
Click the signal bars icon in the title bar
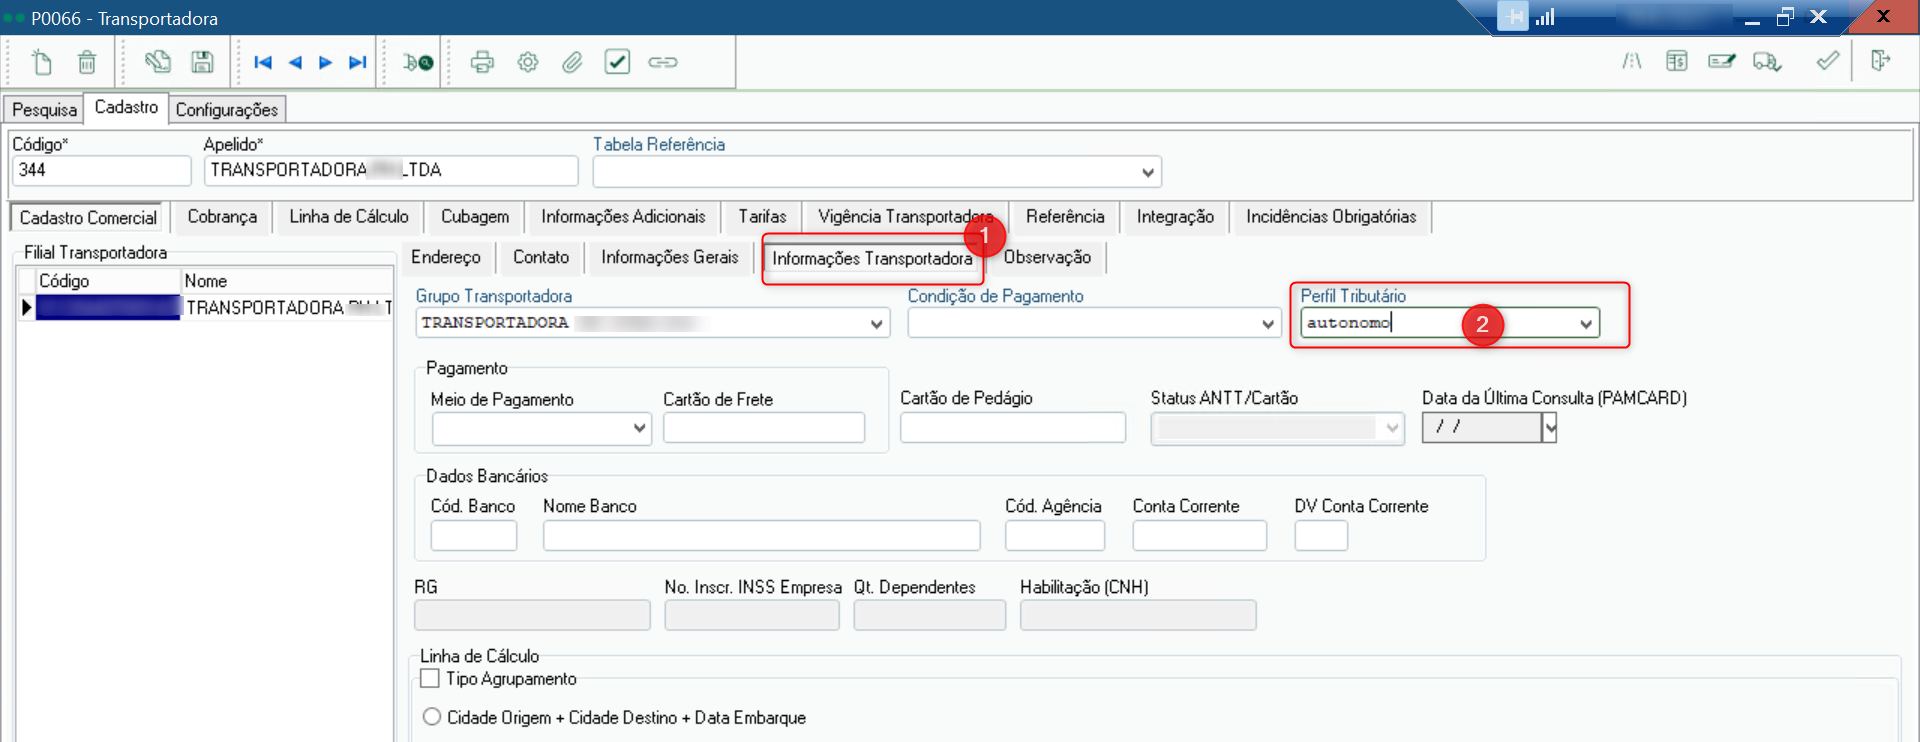(1545, 17)
